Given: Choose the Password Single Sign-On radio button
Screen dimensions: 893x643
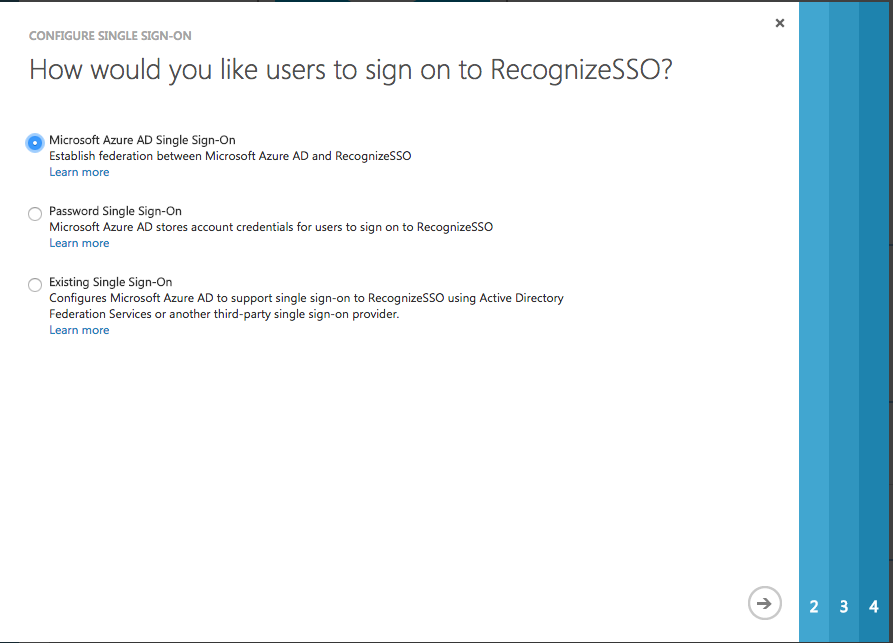Looking at the screenshot, I should pyautogui.click(x=35, y=214).
